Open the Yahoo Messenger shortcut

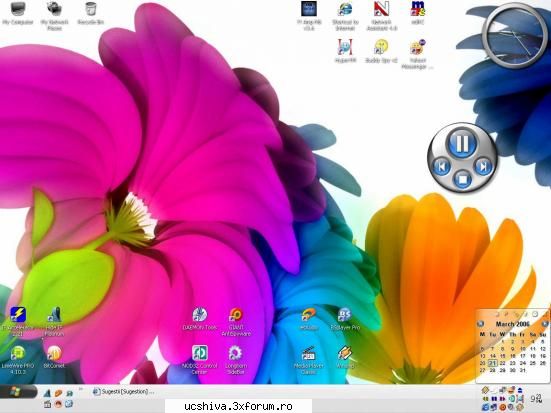[417, 54]
